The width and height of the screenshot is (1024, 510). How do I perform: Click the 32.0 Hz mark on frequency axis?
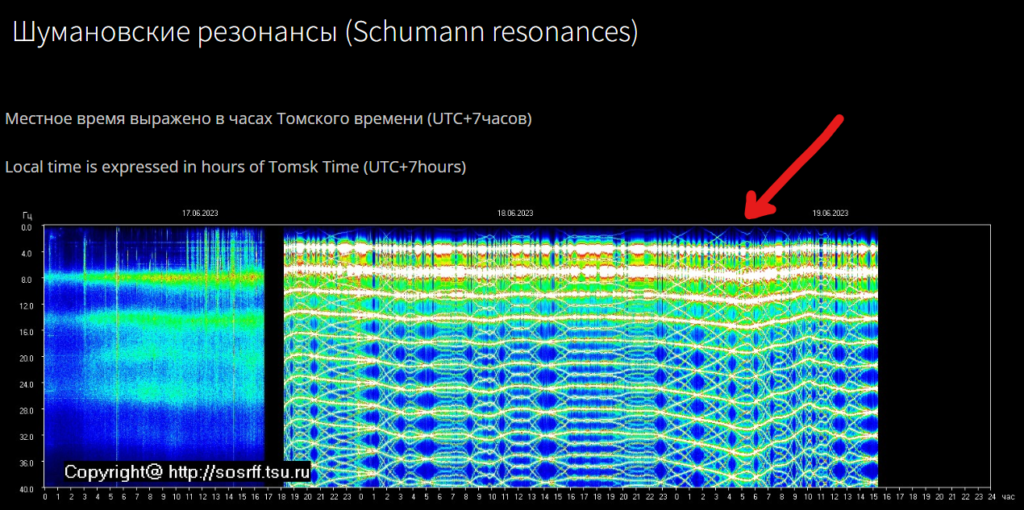[x=26, y=437]
